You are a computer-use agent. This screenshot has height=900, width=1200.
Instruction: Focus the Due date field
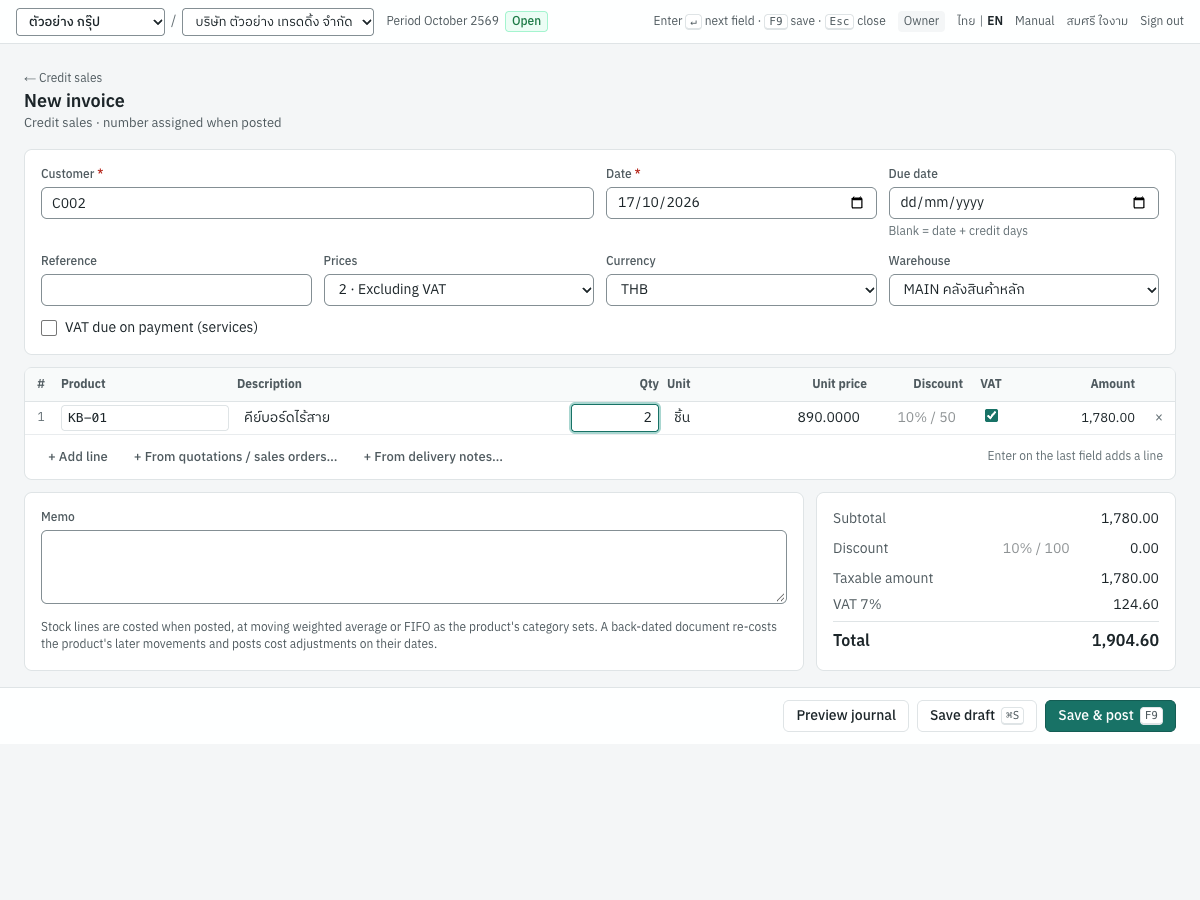[1024, 203]
